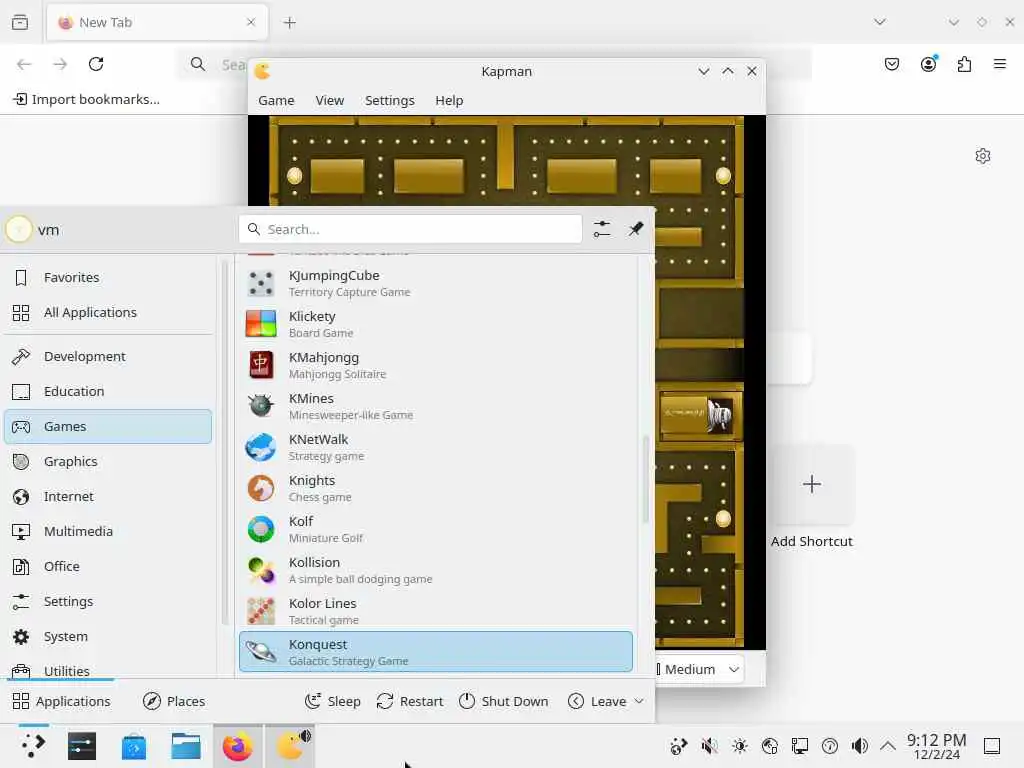Open the Multimedia category
The image size is (1024, 768).
coord(108,532)
